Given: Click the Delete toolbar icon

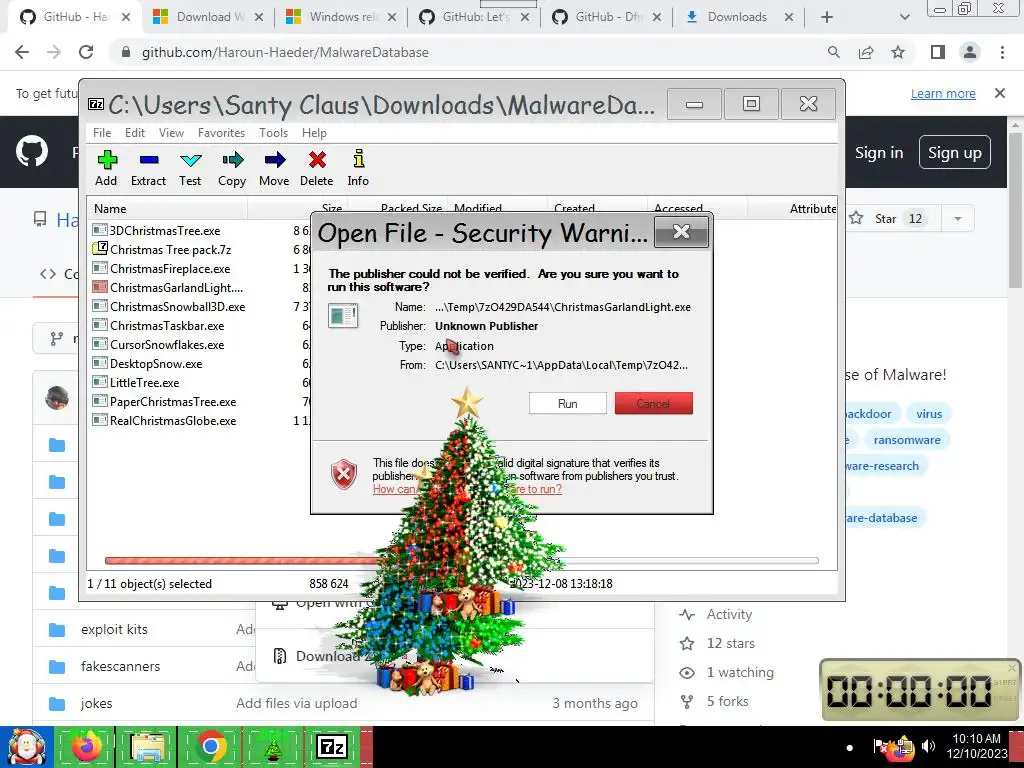Looking at the screenshot, I should (317, 168).
